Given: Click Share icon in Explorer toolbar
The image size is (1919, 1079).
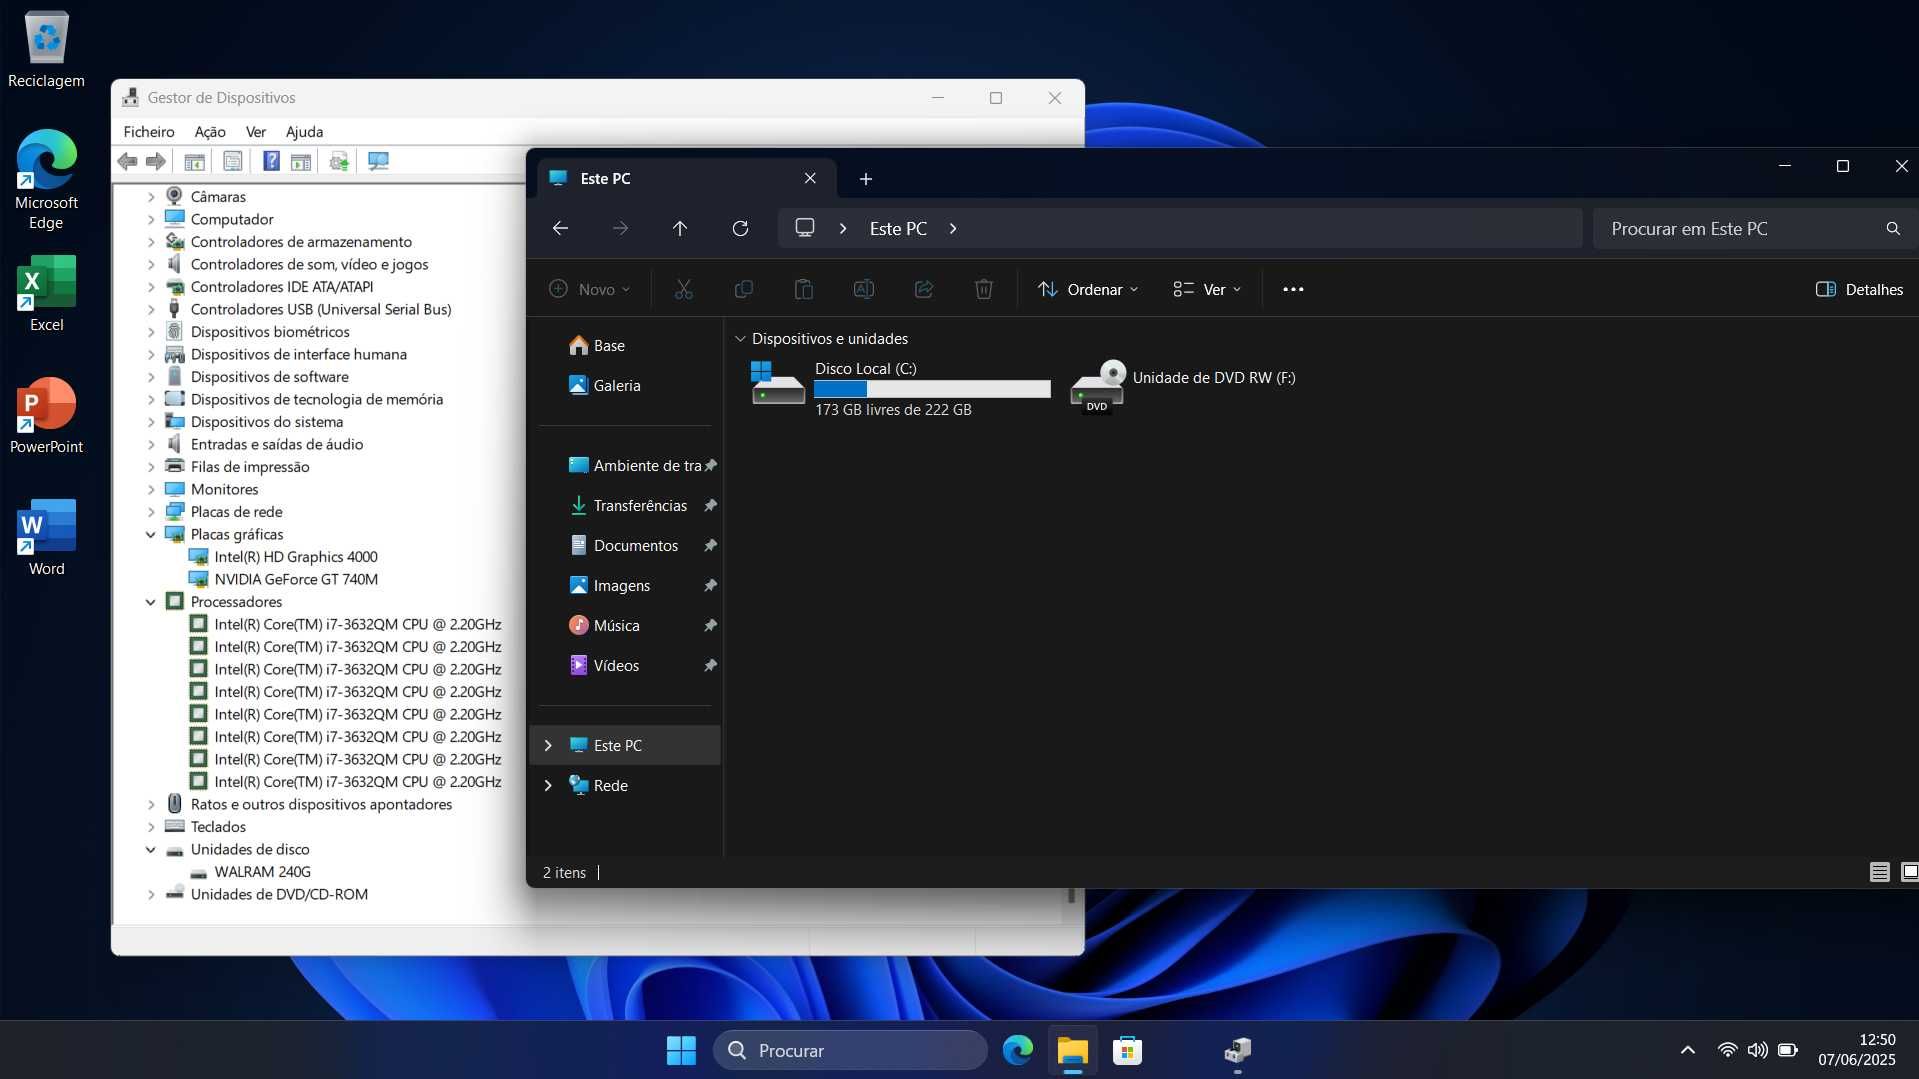Looking at the screenshot, I should tap(924, 289).
